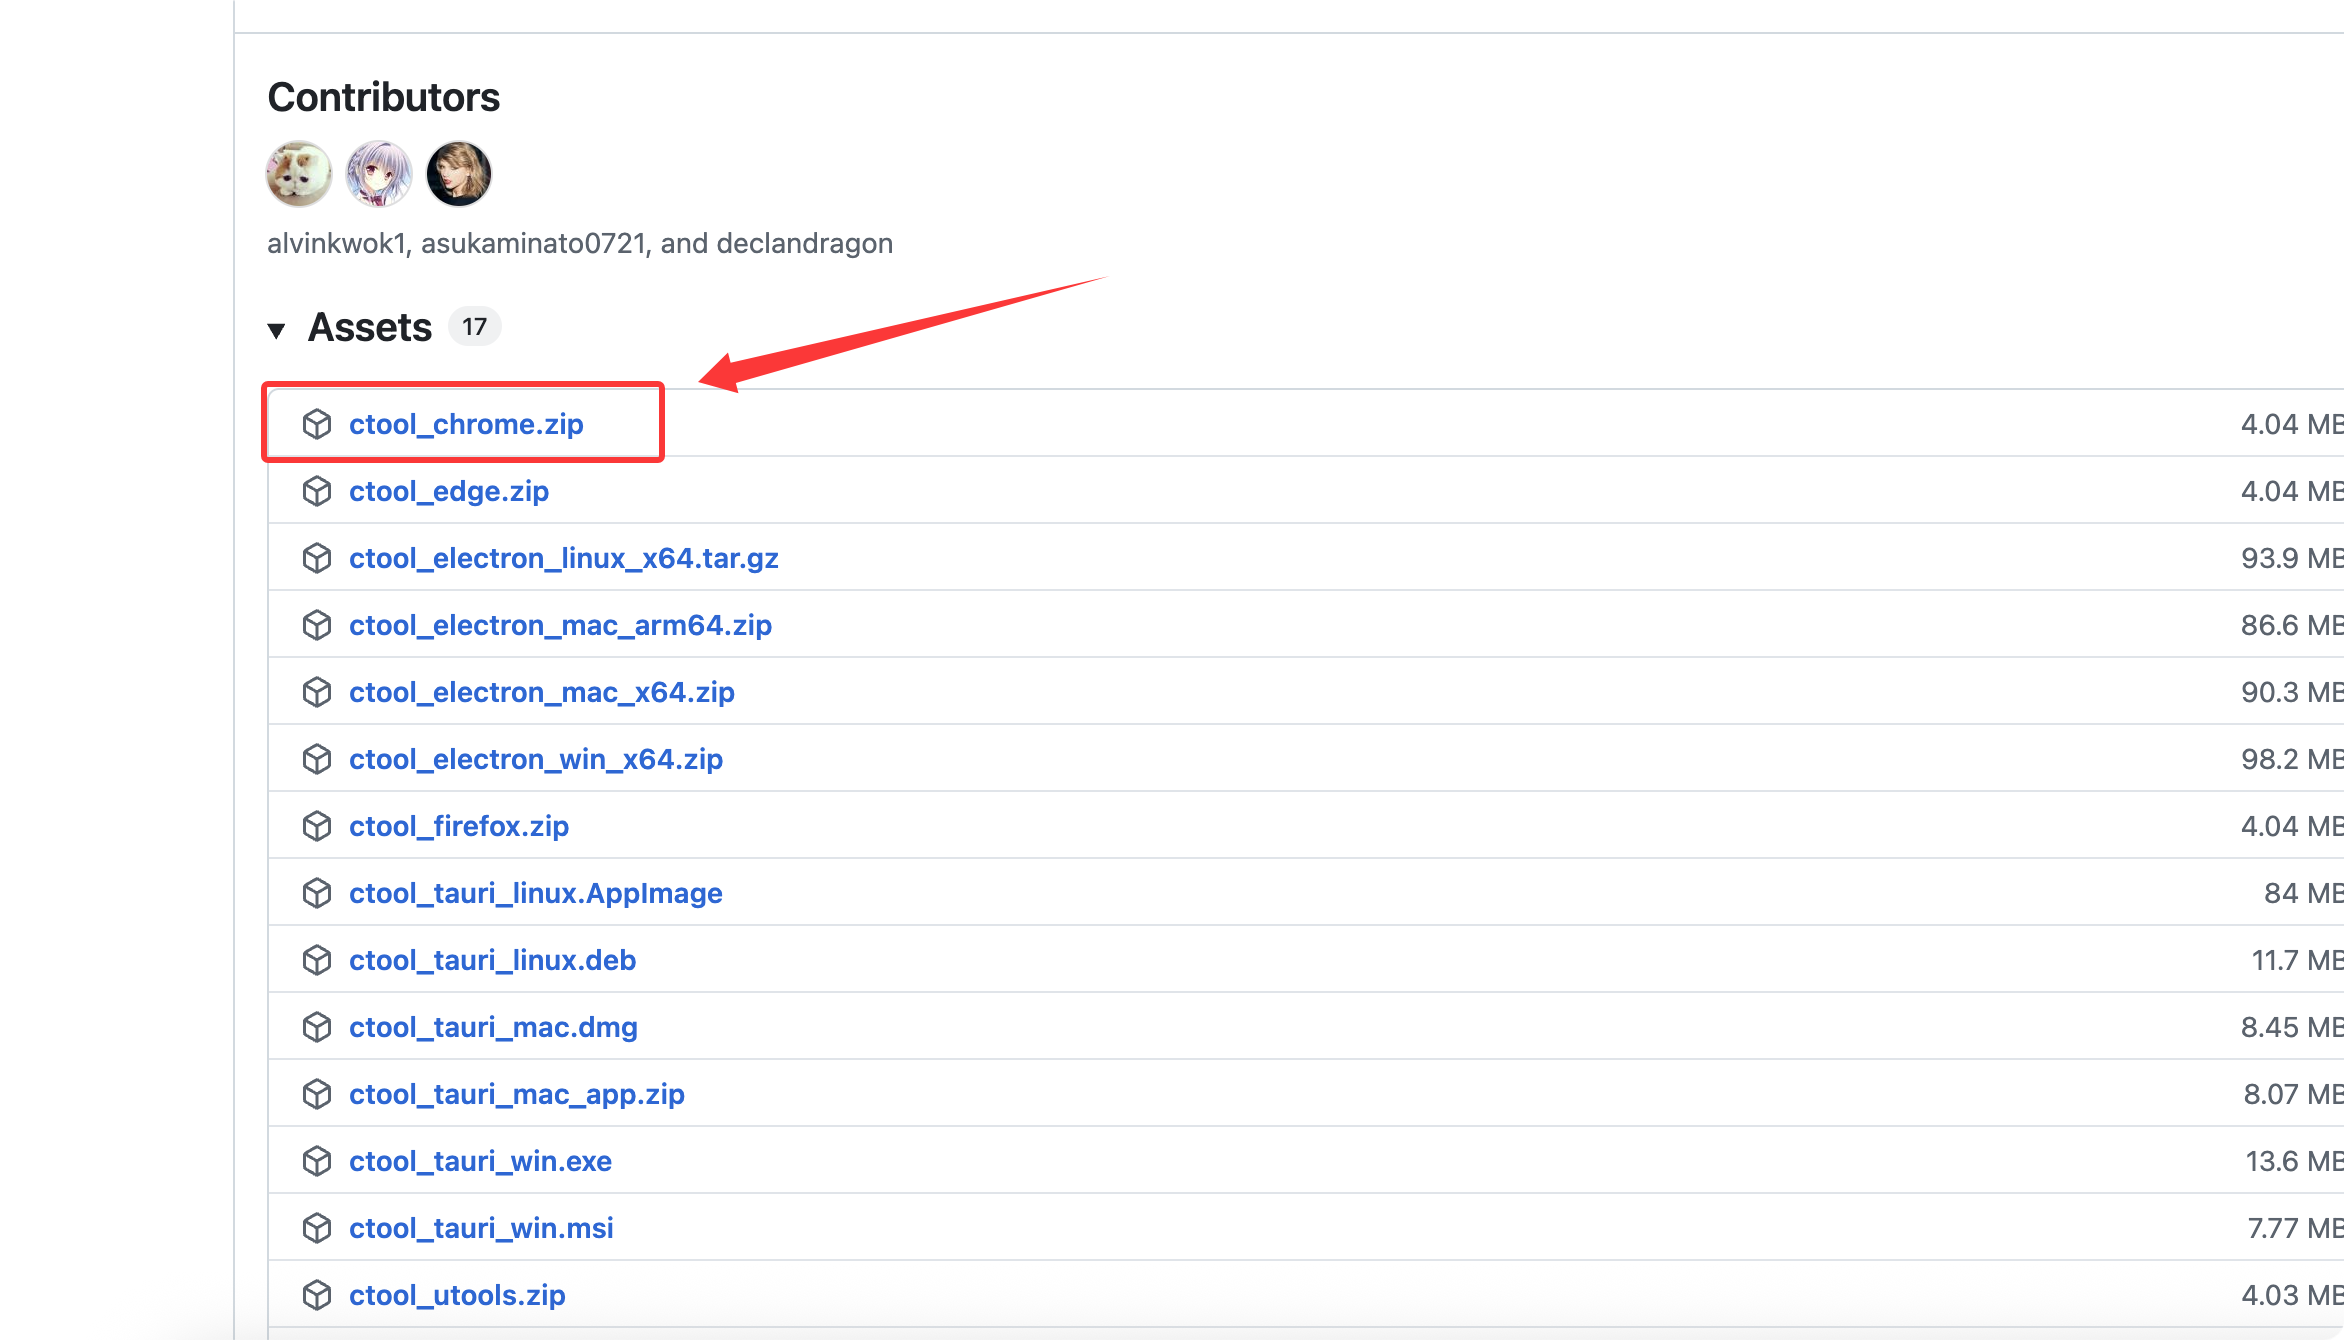This screenshot has width=2344, height=1340.
Task: Open asukaminato0721 anime avatar
Action: [379, 174]
